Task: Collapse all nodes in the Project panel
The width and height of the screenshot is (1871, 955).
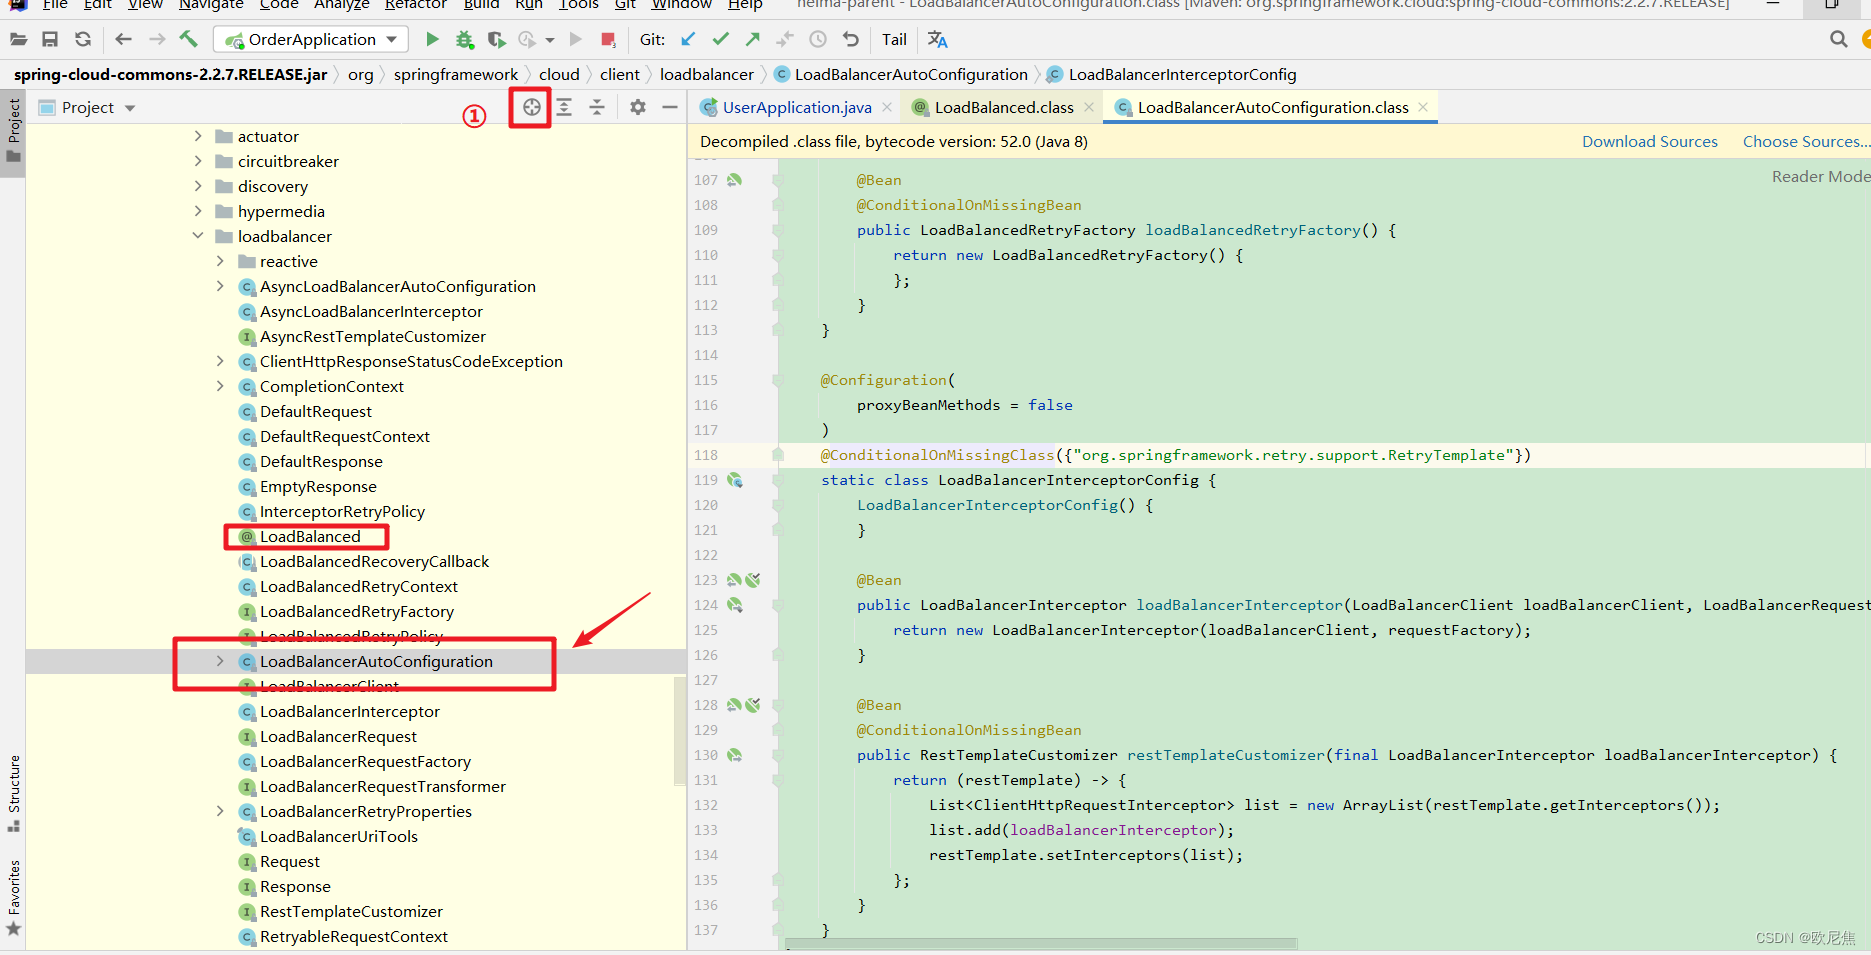Action: pyautogui.click(x=597, y=107)
